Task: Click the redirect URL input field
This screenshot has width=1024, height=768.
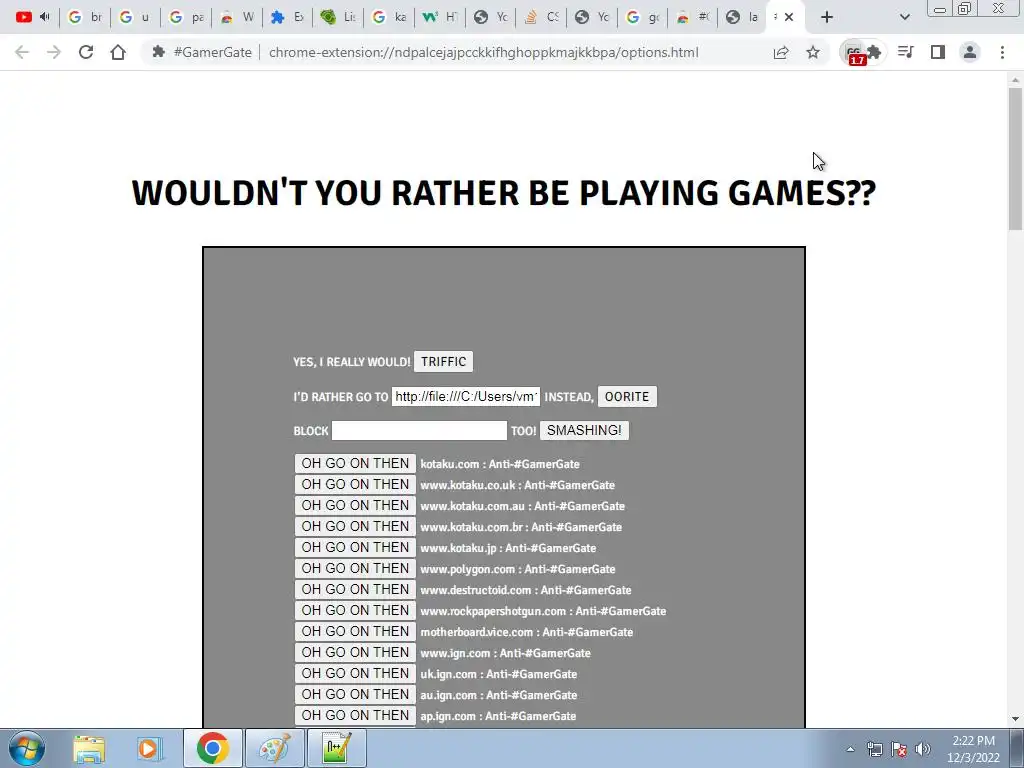Action: [466, 396]
